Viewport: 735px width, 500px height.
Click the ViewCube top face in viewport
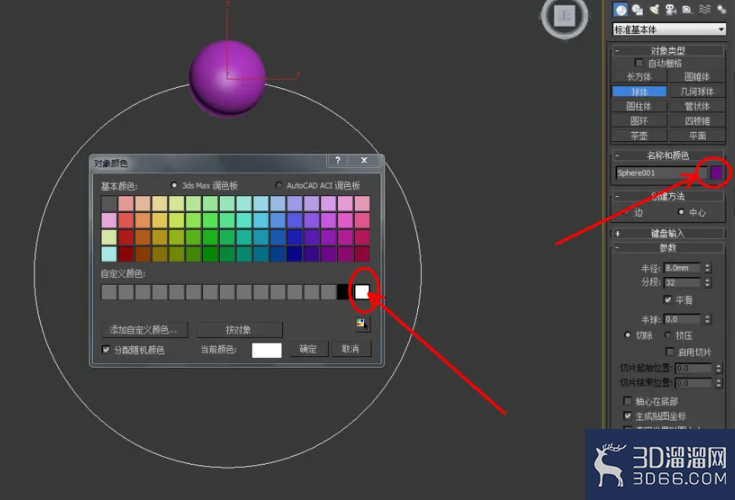coord(564,16)
